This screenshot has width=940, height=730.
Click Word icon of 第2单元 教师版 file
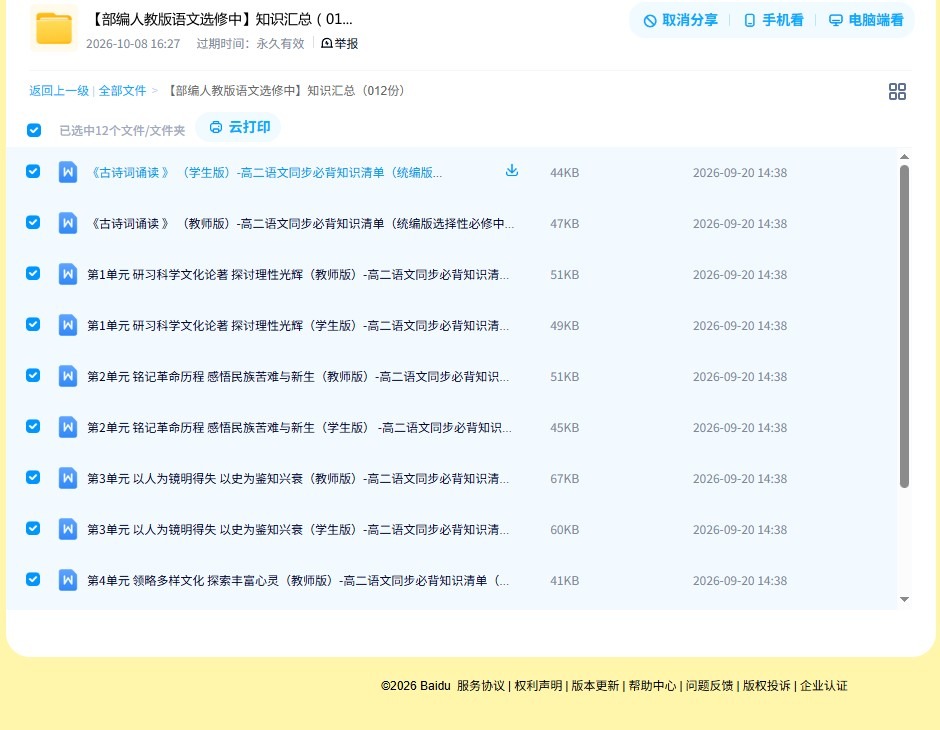point(68,376)
